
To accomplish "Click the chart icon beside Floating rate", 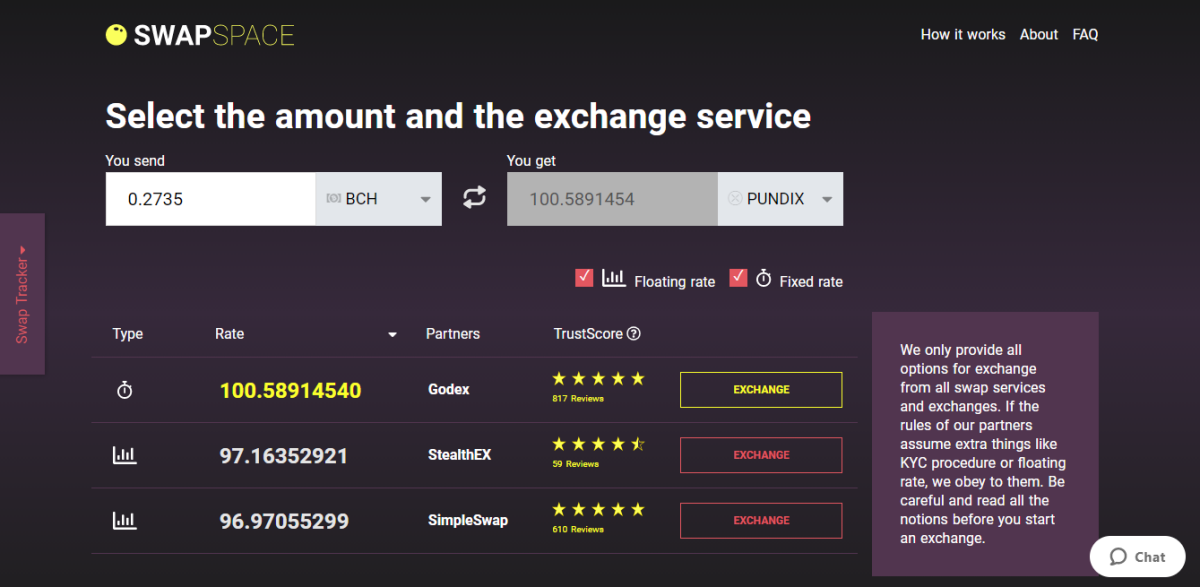I will point(614,278).
